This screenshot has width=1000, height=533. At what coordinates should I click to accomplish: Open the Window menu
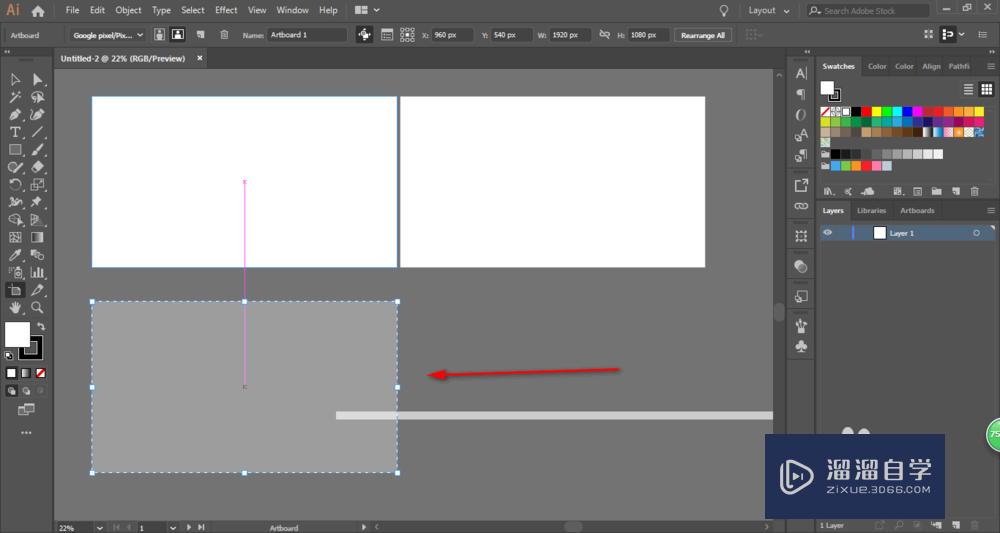(x=292, y=10)
